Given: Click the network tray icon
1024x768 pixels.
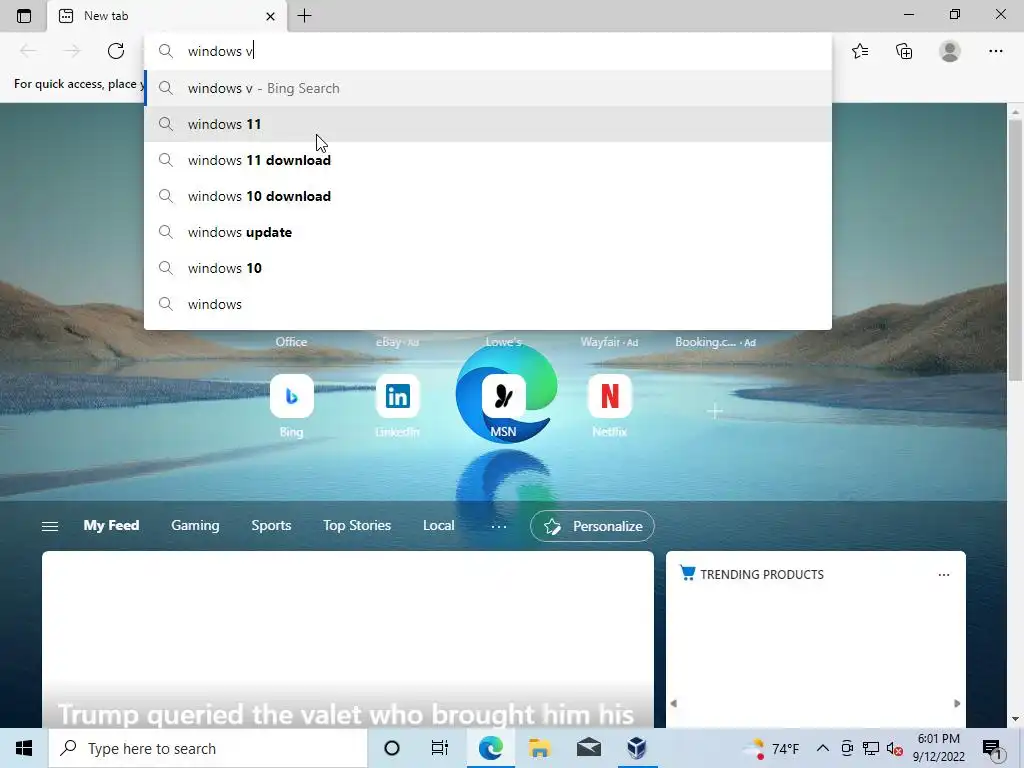Looking at the screenshot, I should (871, 748).
